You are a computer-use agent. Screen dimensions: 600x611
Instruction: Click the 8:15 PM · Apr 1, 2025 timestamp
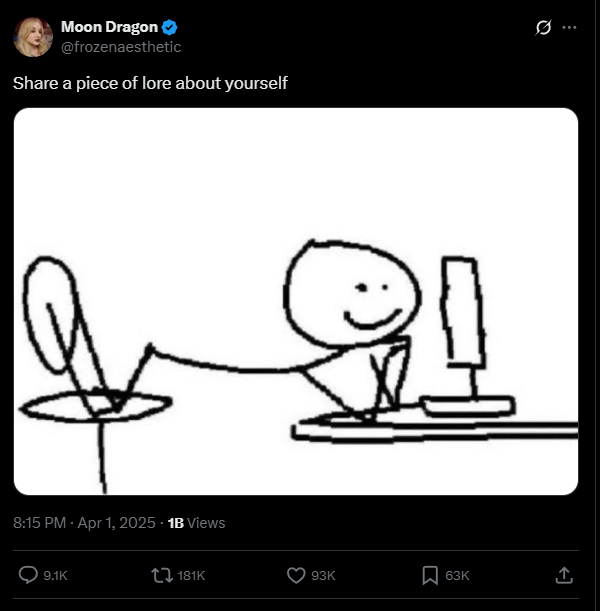(x=86, y=522)
